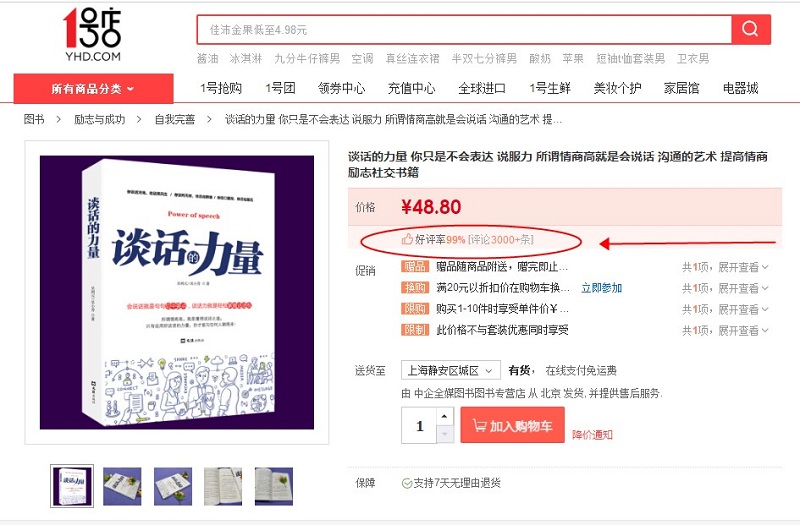This screenshot has height=525, width=800.
Task: Click the orange 赠品 promo tag
Action: coord(415,266)
